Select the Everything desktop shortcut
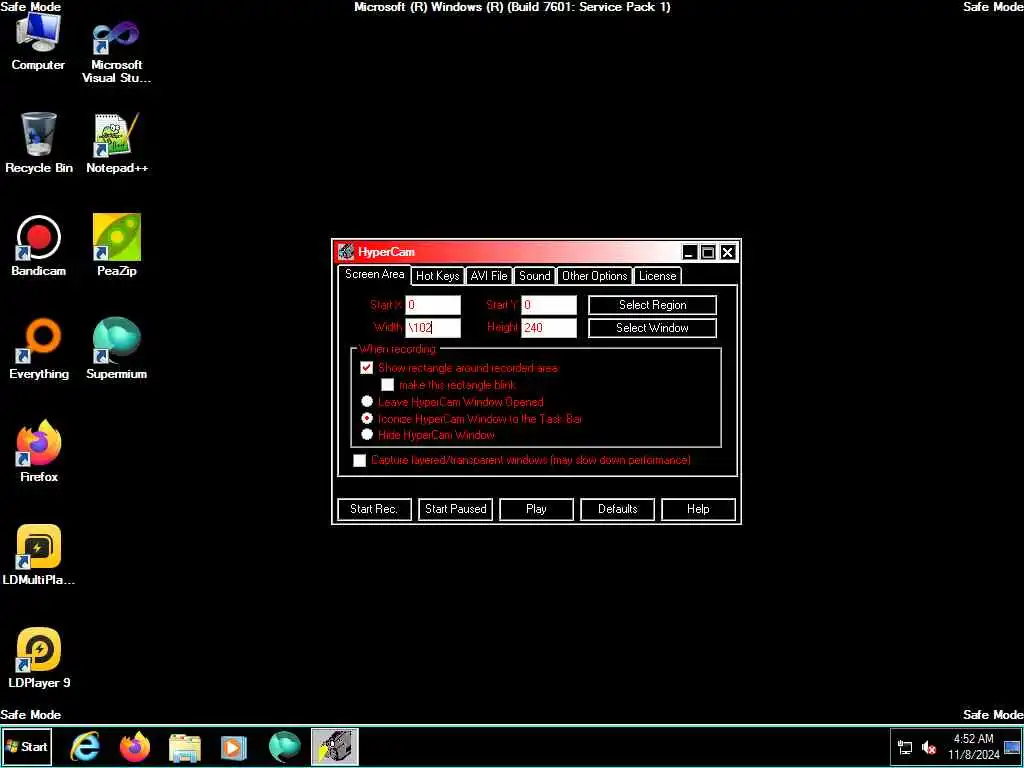1024x768 pixels. point(39,349)
